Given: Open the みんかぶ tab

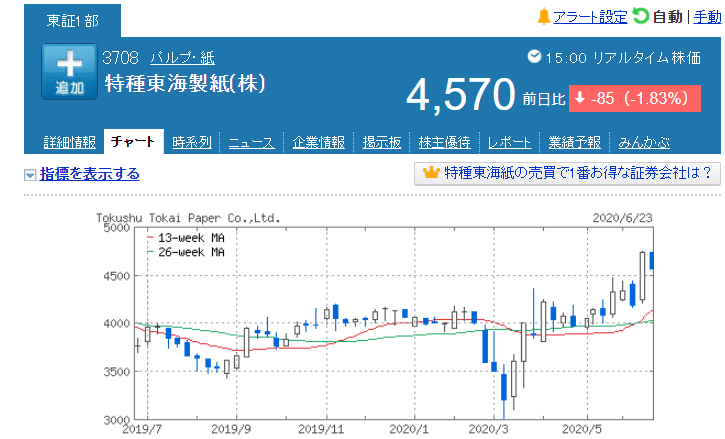Looking at the screenshot, I should pyautogui.click(x=644, y=142).
